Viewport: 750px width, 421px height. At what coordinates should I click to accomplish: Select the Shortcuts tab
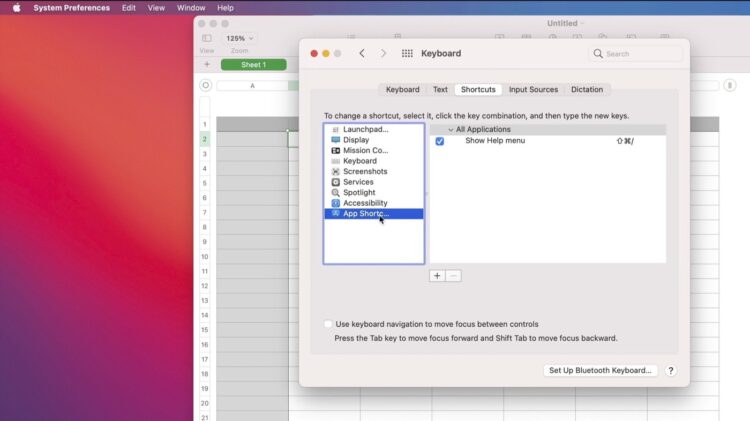[x=478, y=89]
